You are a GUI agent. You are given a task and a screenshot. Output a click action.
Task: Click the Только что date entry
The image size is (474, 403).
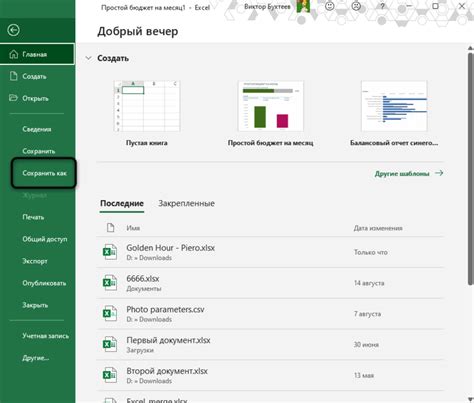[x=371, y=252]
